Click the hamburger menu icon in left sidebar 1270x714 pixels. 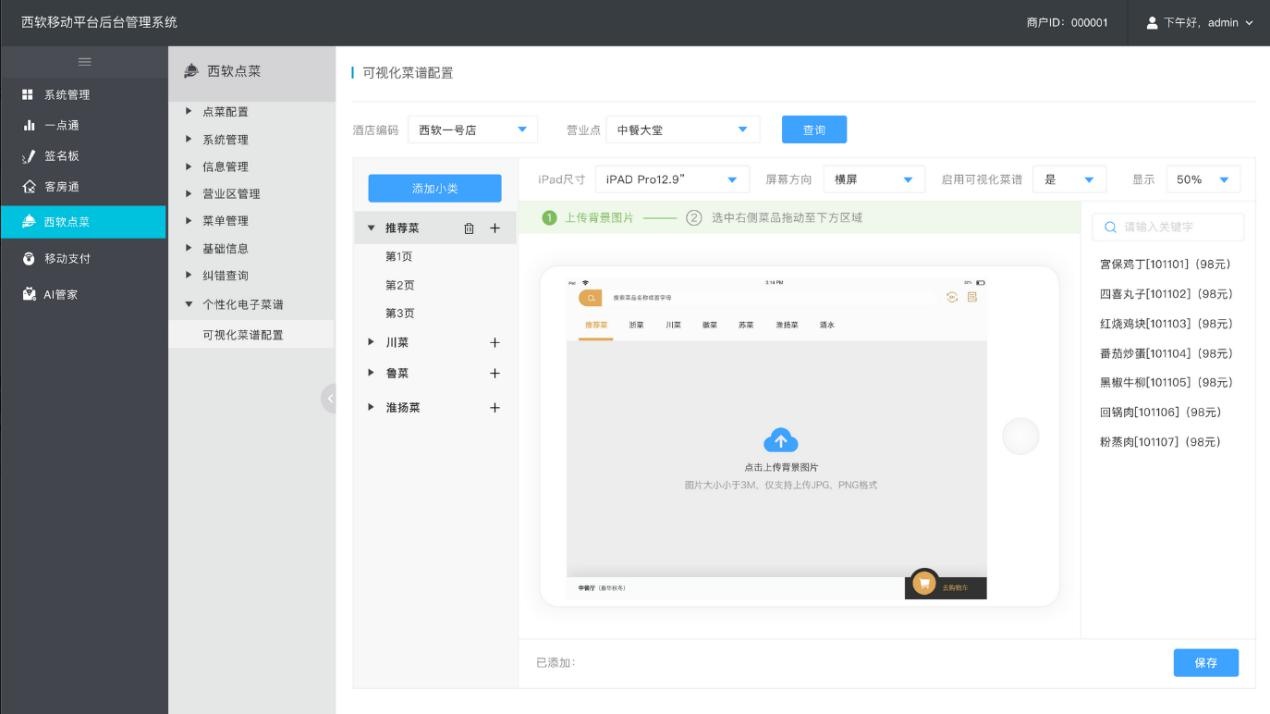pyautogui.click(x=84, y=62)
